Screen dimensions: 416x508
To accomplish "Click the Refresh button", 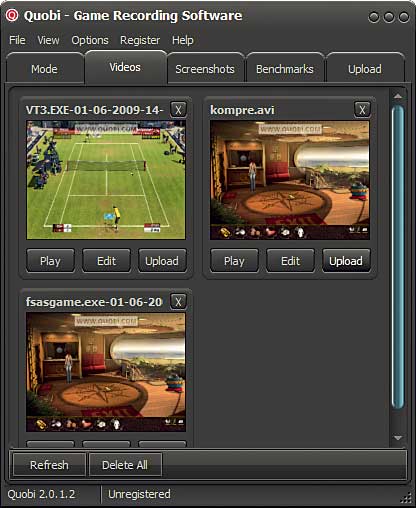I will (x=49, y=465).
